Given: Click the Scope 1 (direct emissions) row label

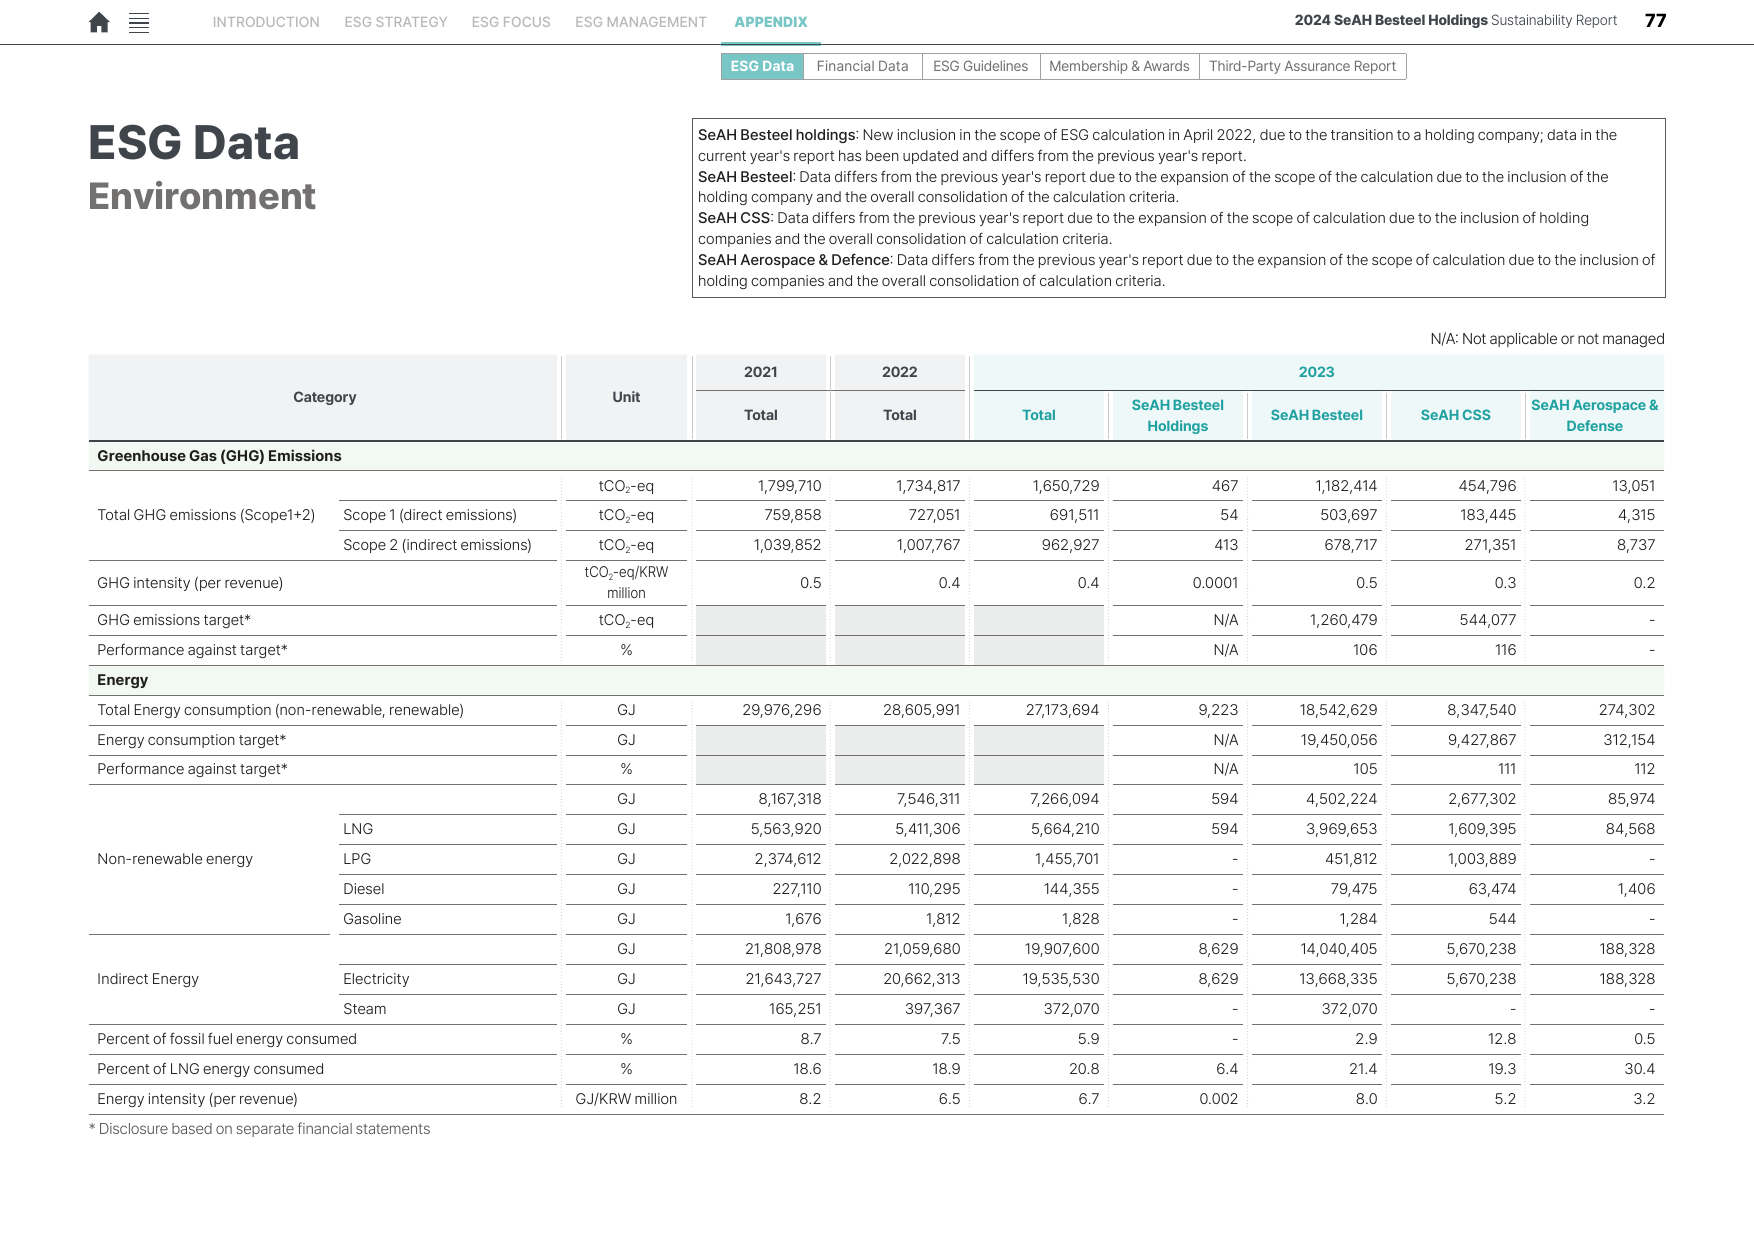Looking at the screenshot, I should pyautogui.click(x=430, y=515).
